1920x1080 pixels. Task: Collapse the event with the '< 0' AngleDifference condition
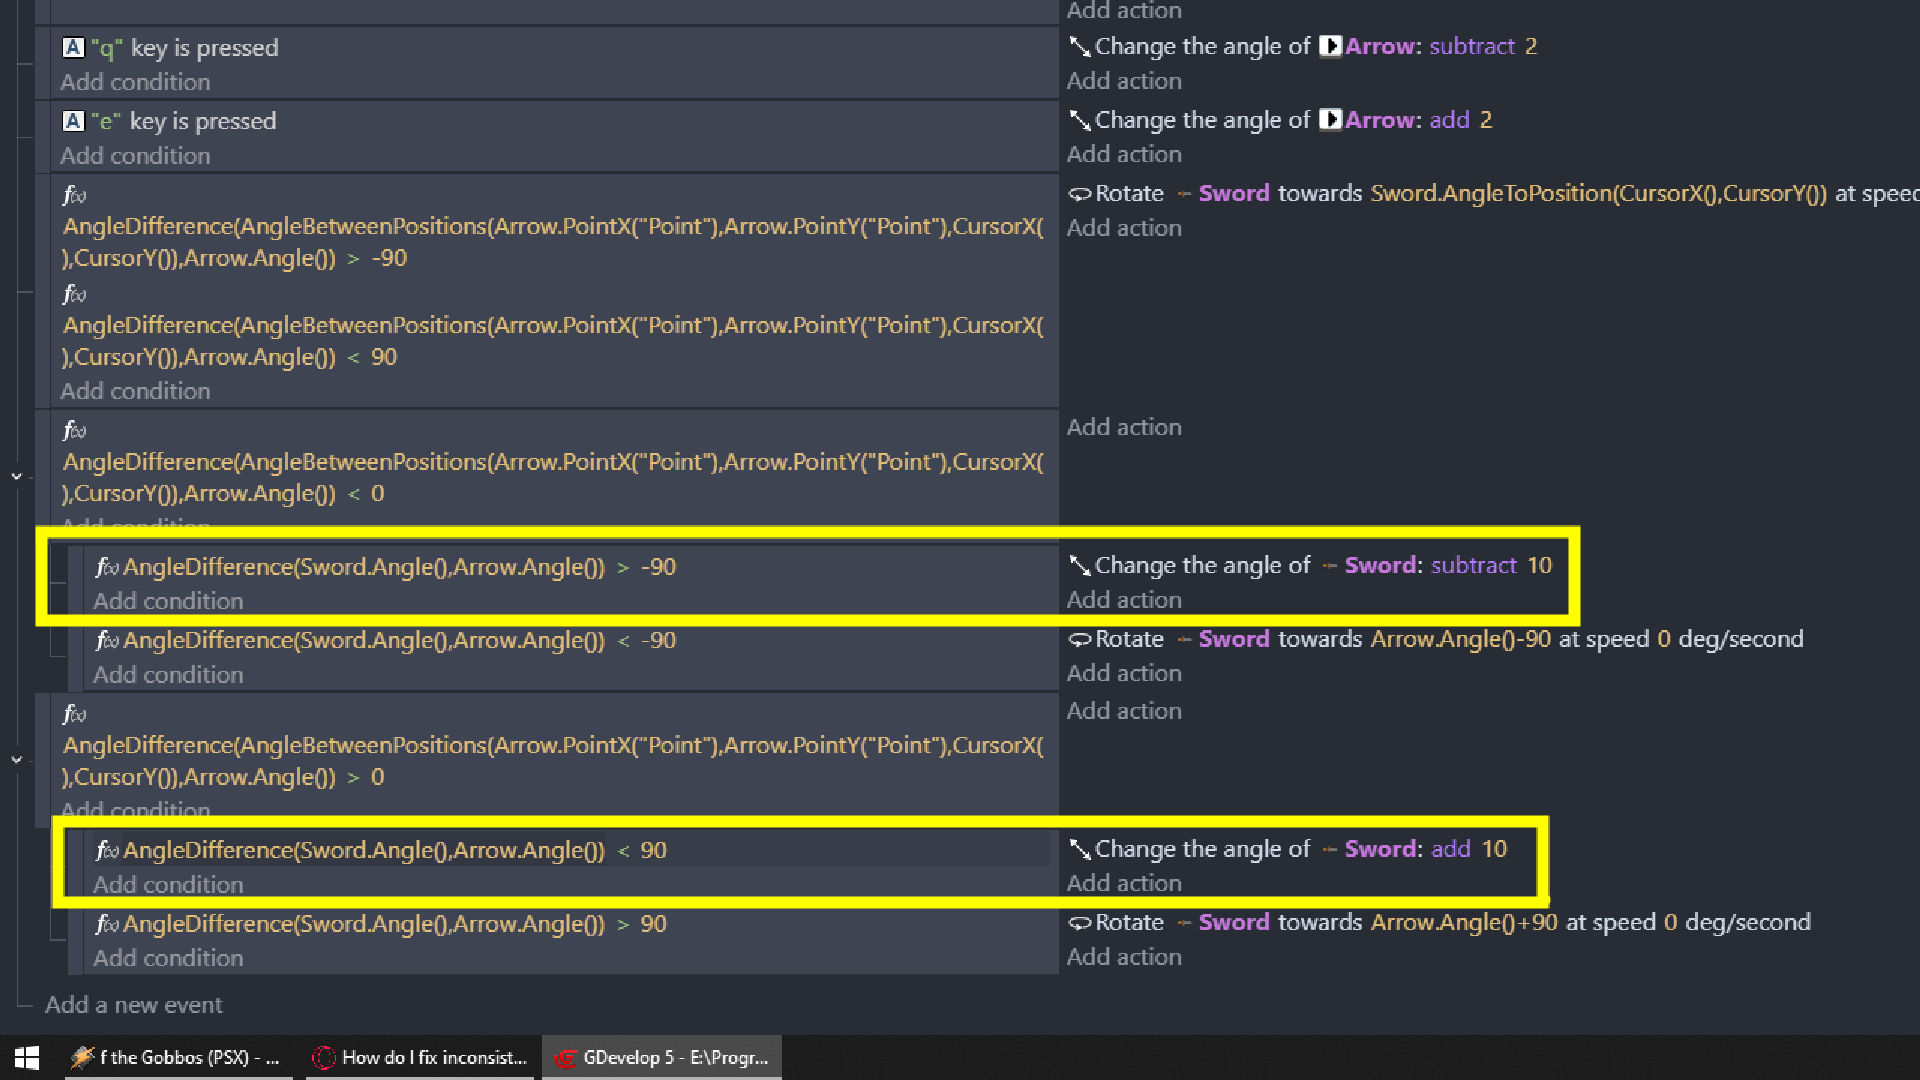tap(17, 477)
